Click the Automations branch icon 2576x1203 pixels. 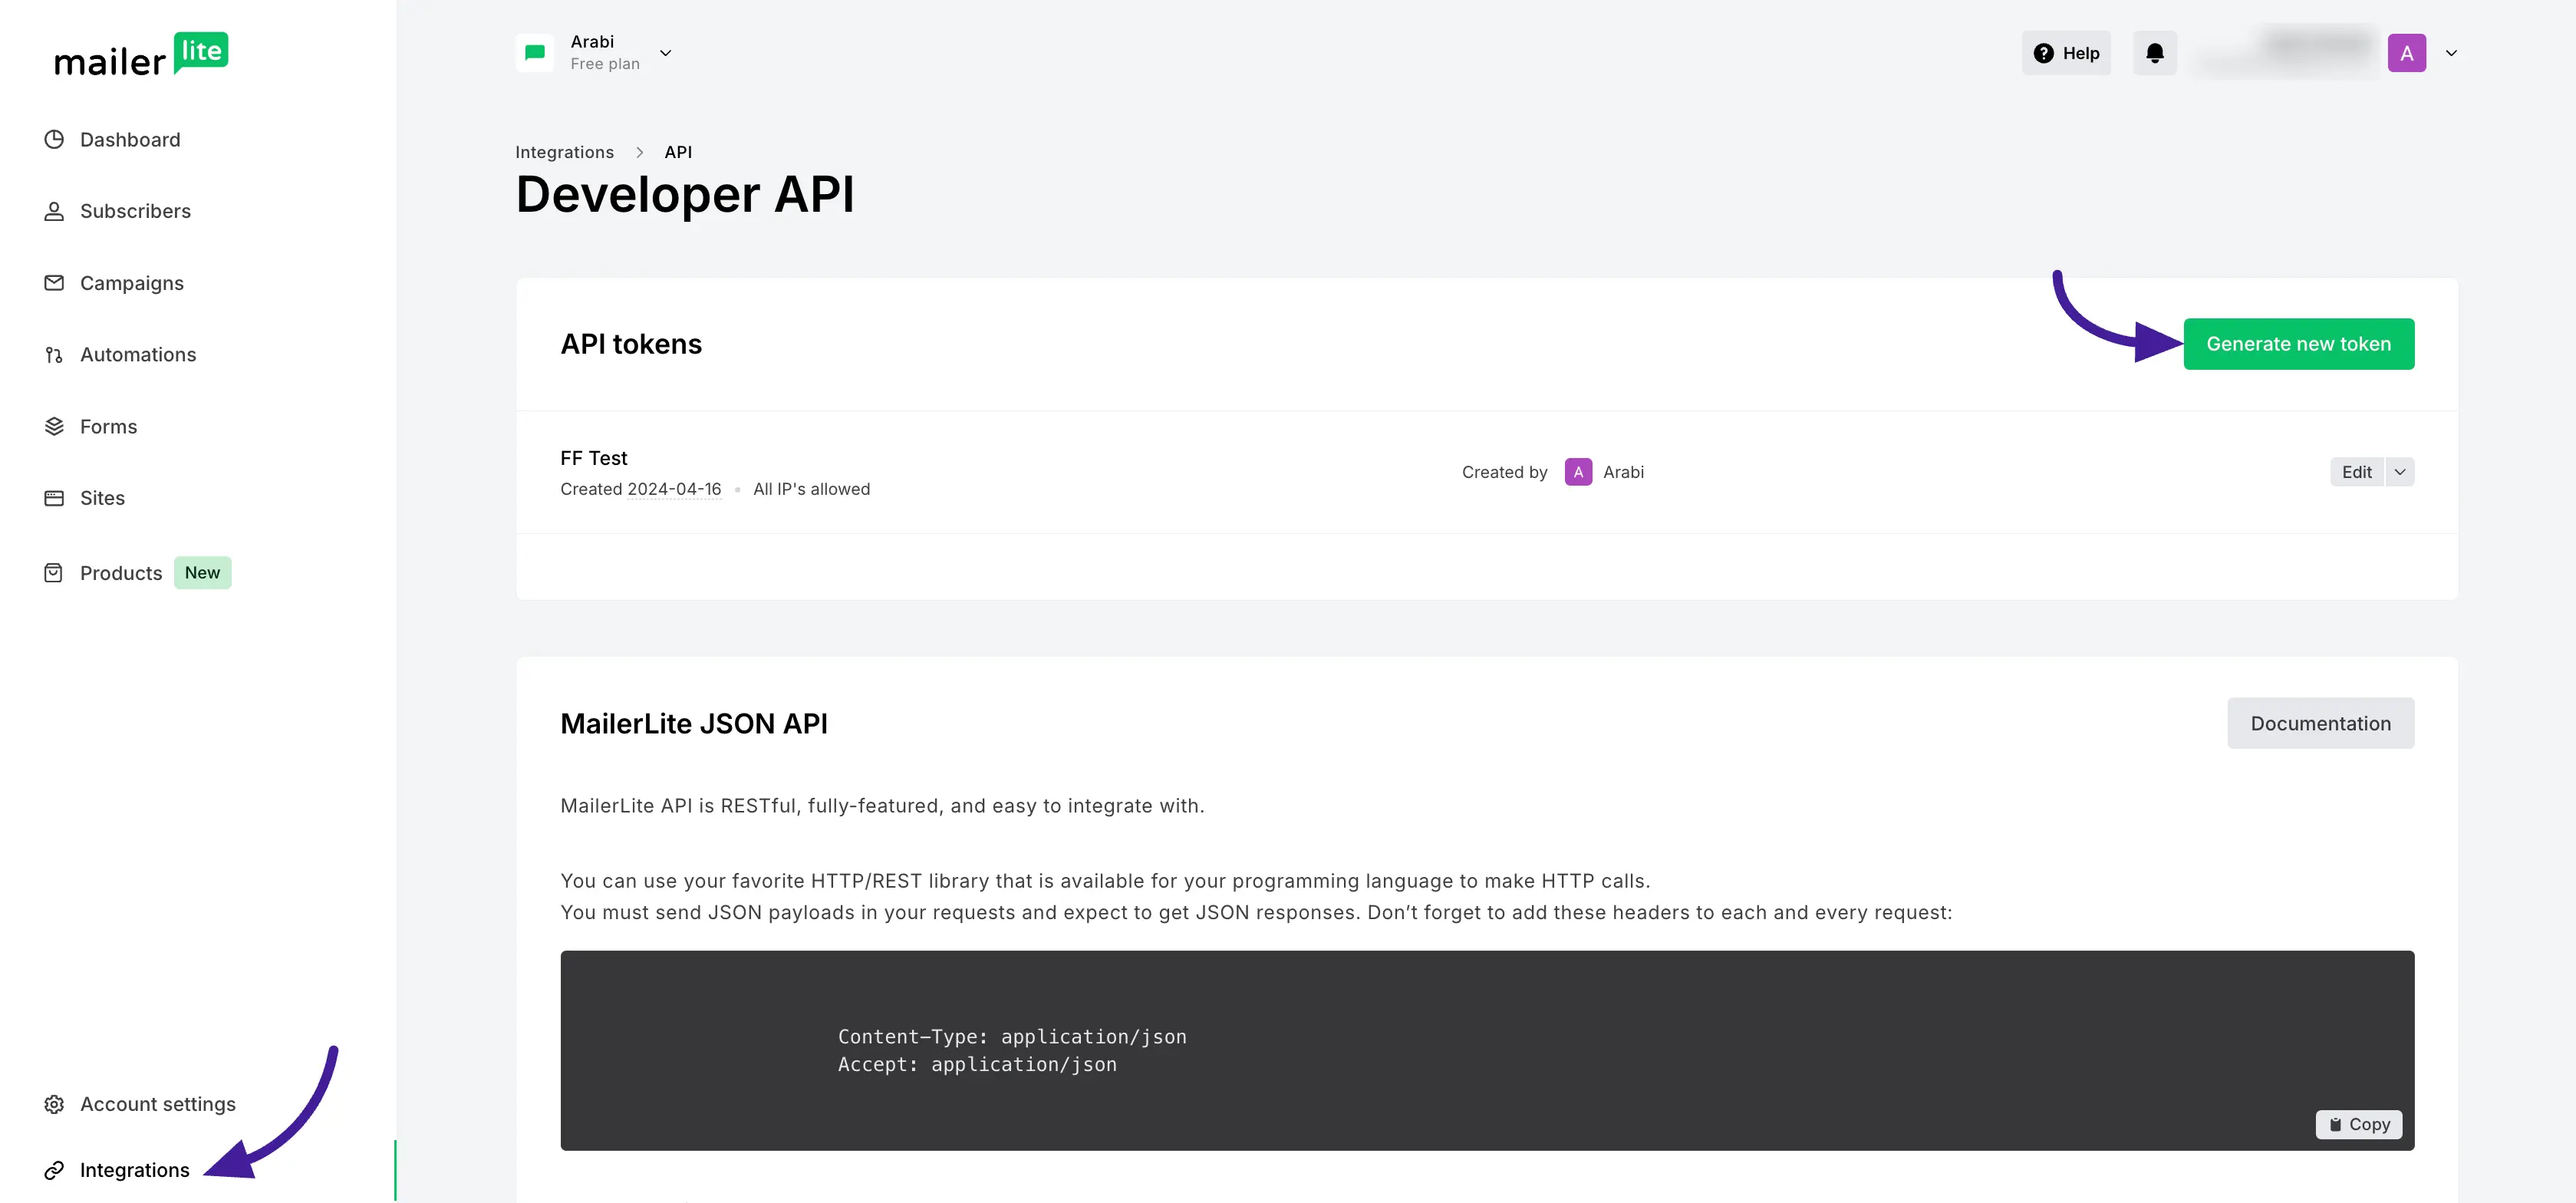(54, 355)
